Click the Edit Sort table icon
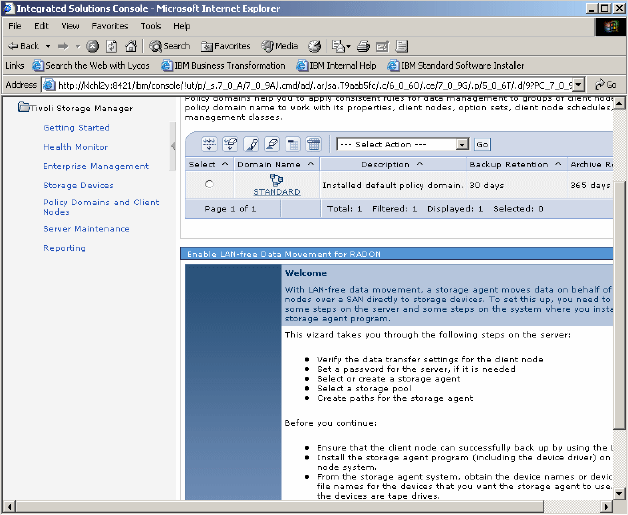628x515 pixels. pos(251,144)
